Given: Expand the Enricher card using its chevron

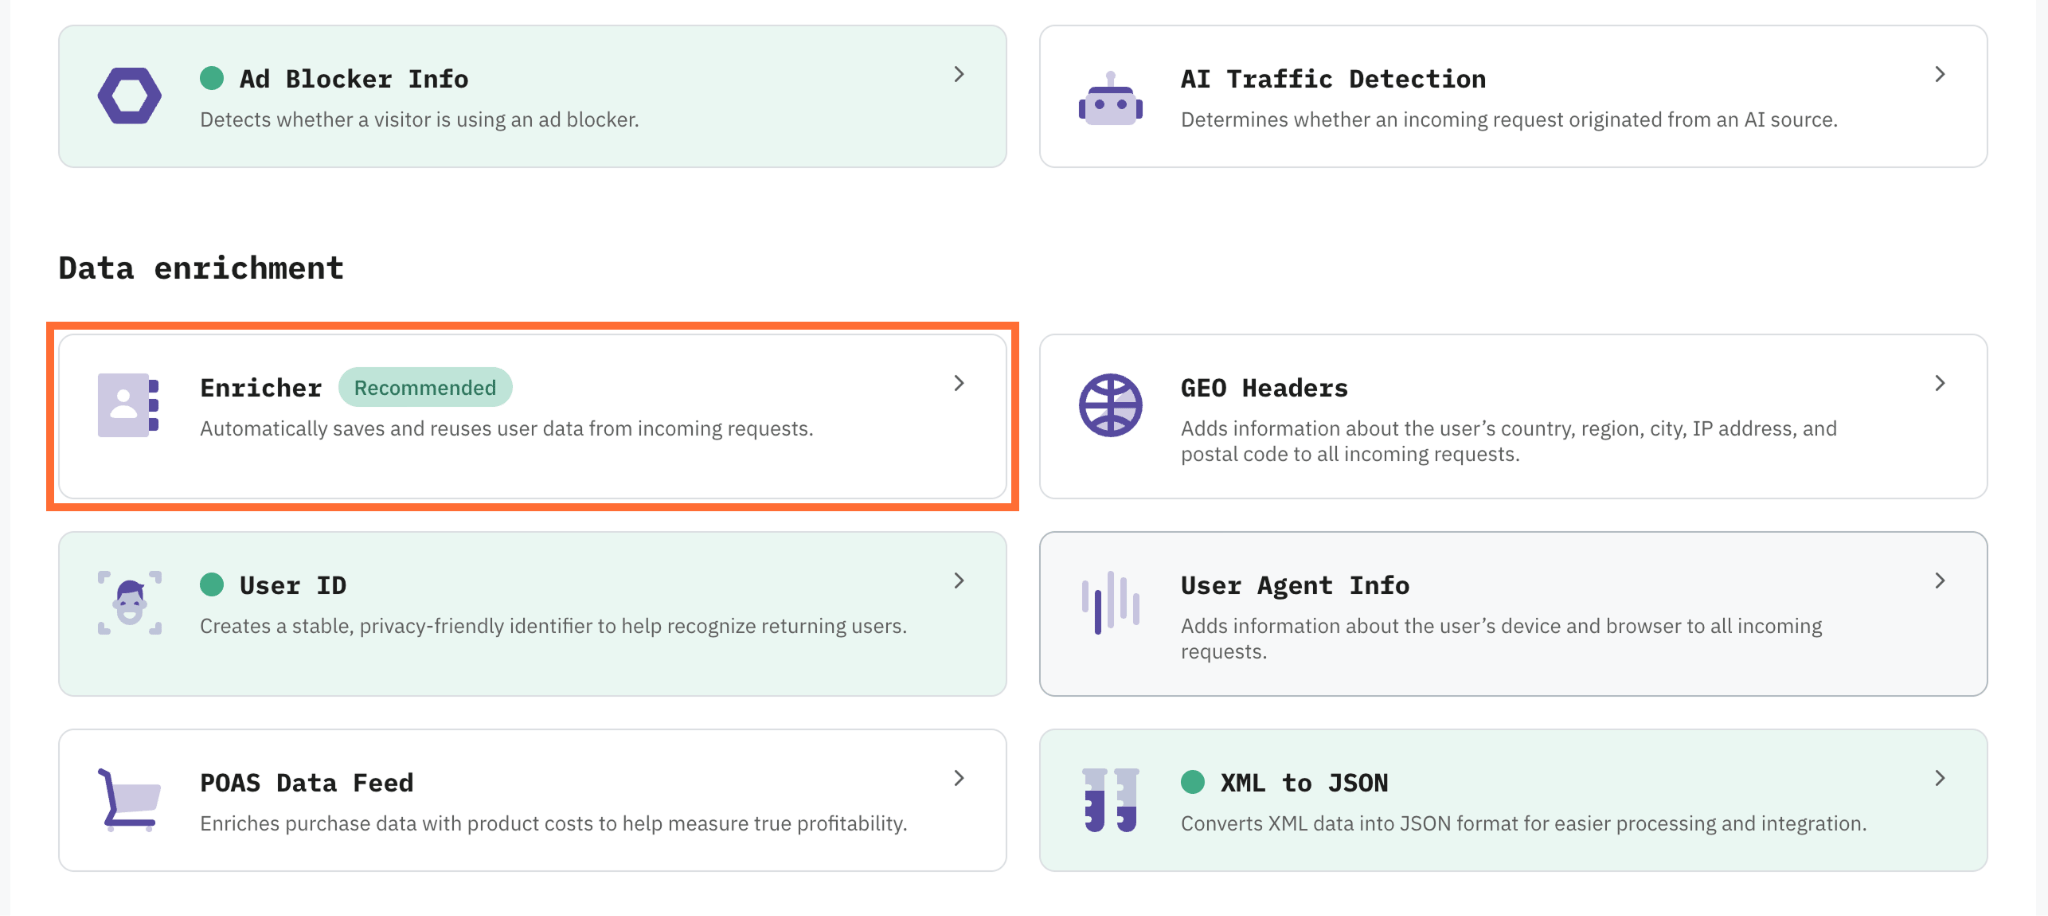Looking at the screenshot, I should pyautogui.click(x=959, y=383).
